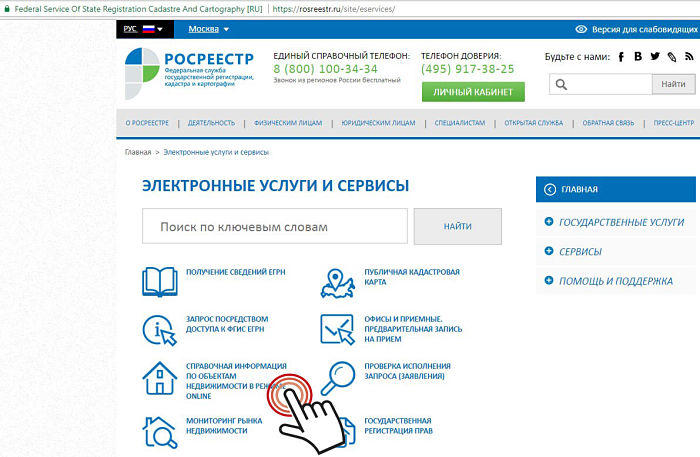Click the ГЛАВНАЯ sidebar back button
The height and width of the screenshot is (457, 700).
[x=616, y=189]
